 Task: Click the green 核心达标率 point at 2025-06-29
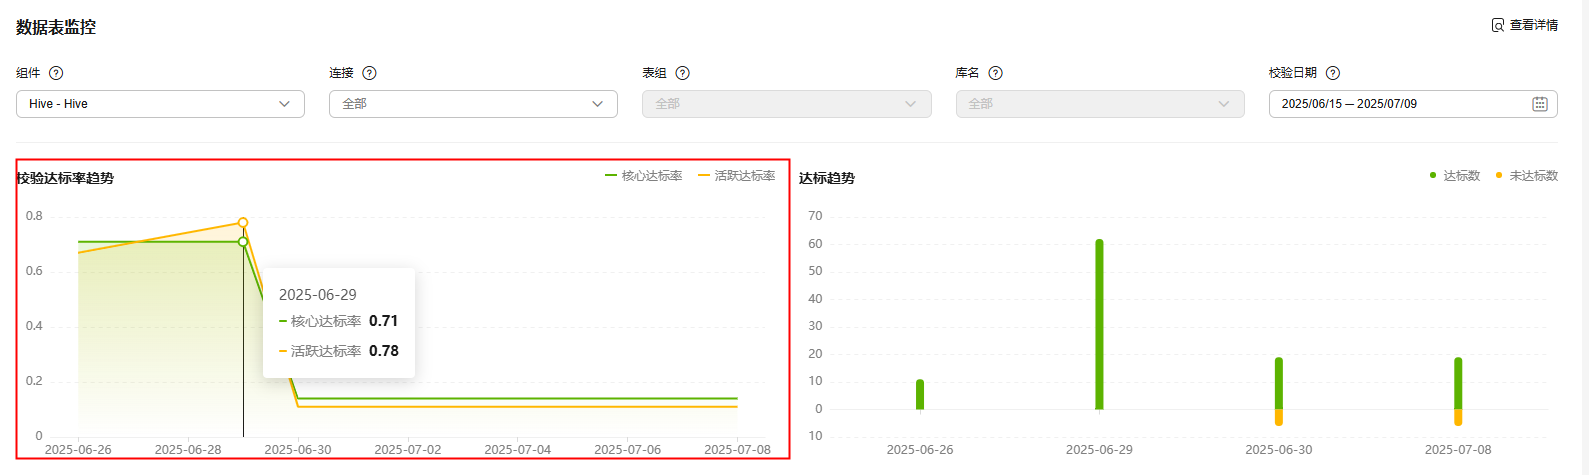tap(243, 242)
